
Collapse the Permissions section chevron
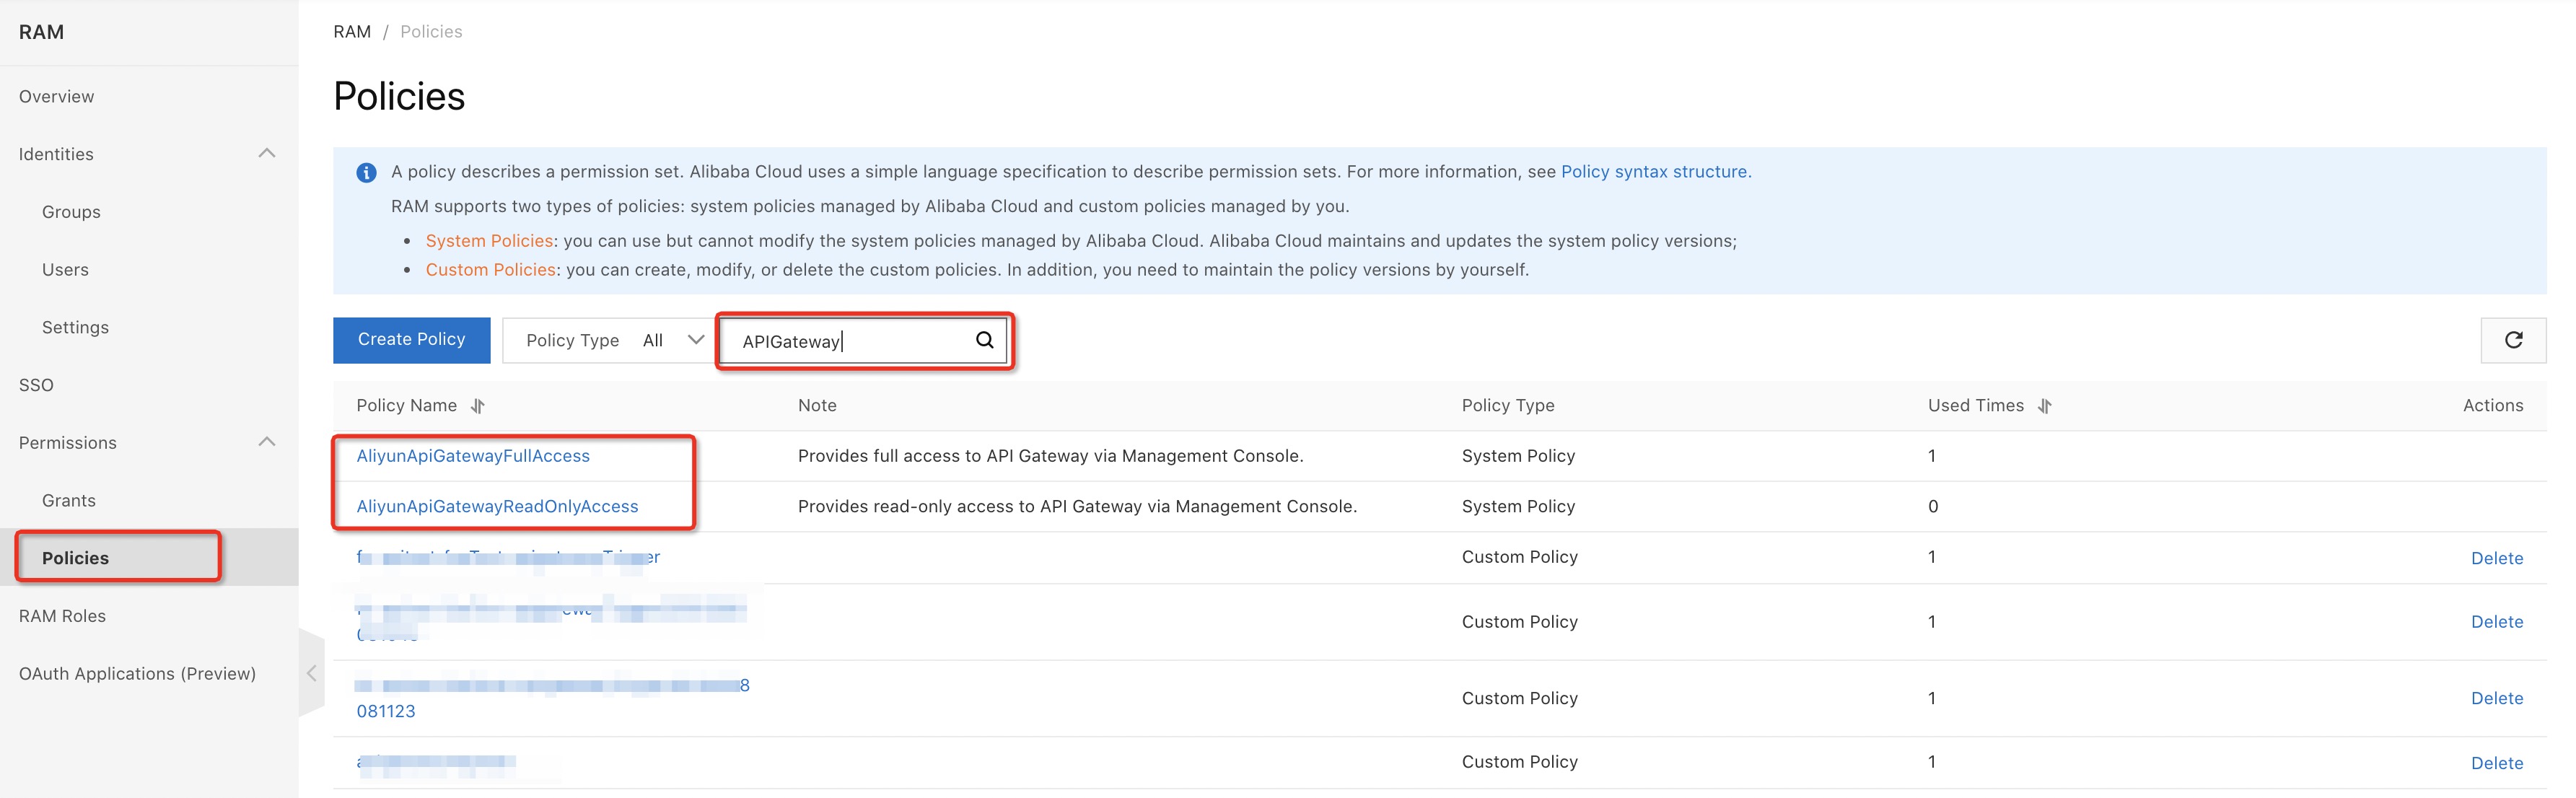[267, 442]
